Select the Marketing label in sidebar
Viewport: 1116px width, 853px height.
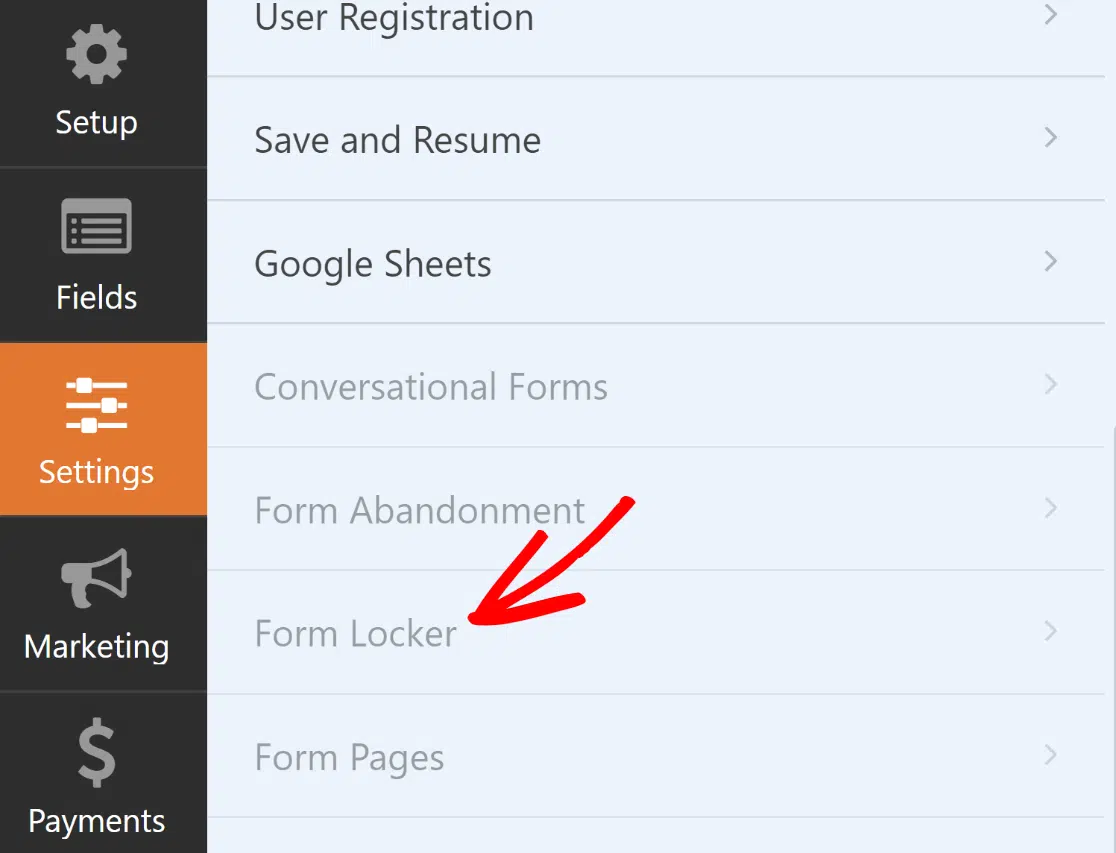click(96, 647)
